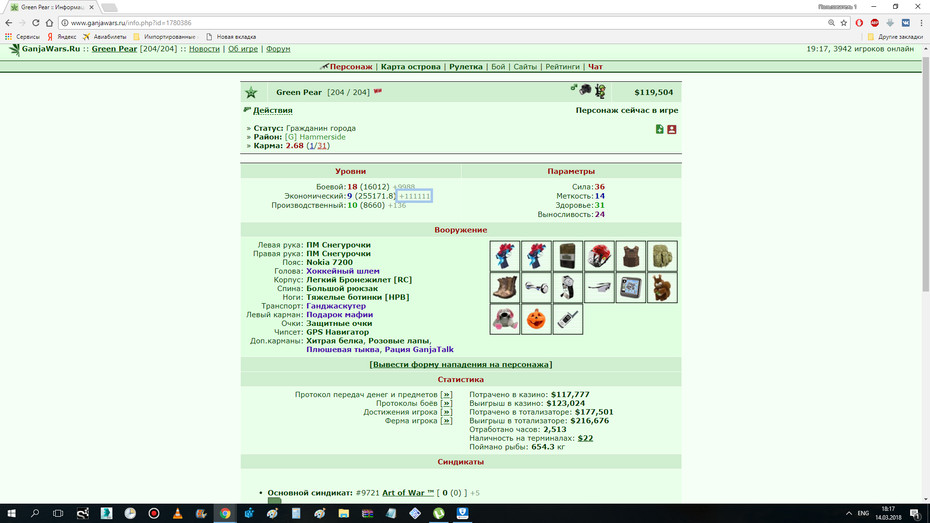930x523 pixels.
Task: Click the red flag icon after [204 / 204]
Action: [x=378, y=91]
